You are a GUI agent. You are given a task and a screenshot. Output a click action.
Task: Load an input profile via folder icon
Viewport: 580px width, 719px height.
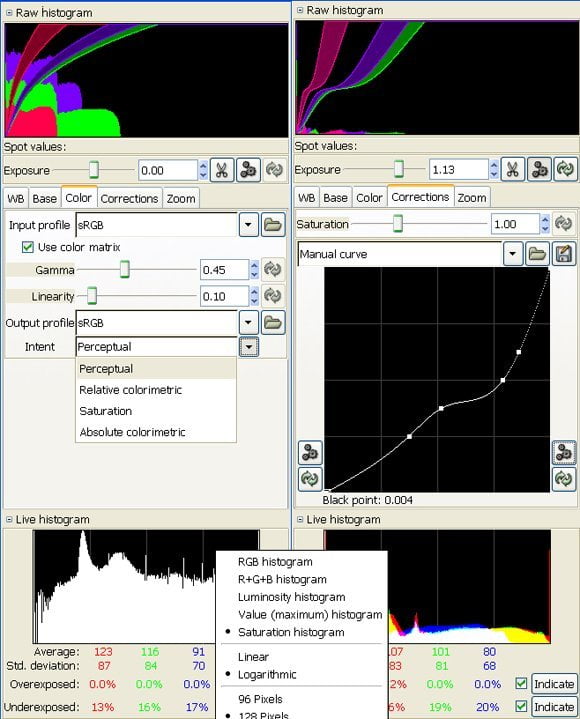[273, 225]
